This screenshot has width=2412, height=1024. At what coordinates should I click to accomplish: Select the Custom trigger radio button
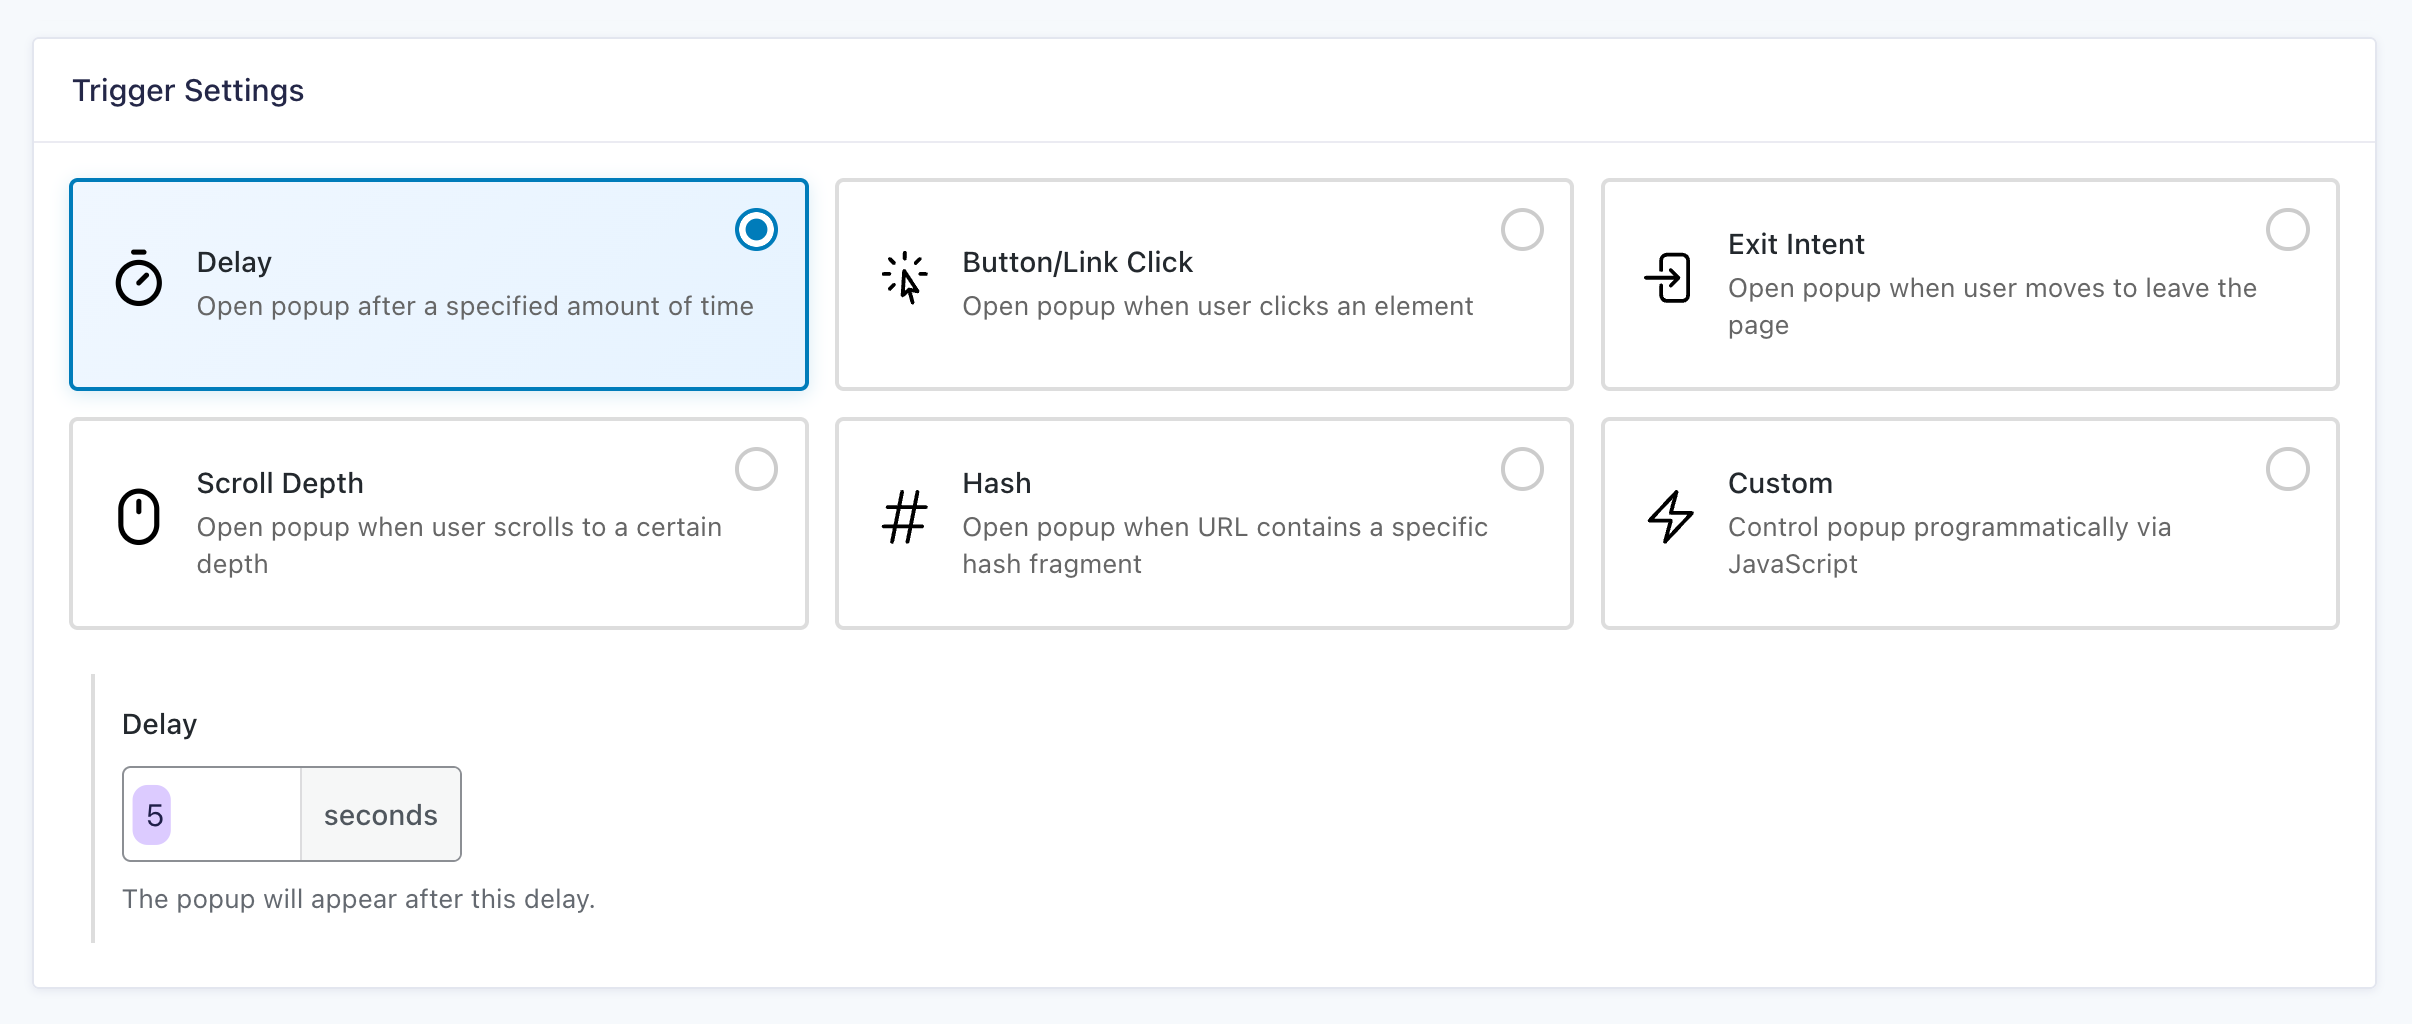(2287, 469)
